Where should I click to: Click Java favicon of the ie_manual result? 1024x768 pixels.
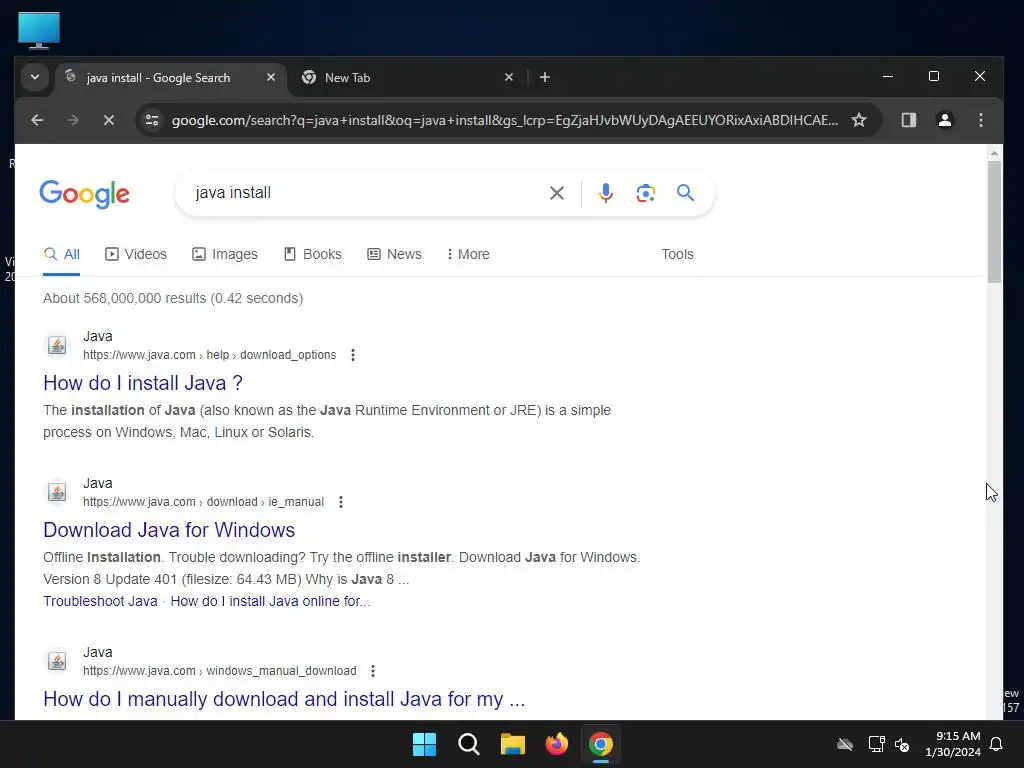click(57, 492)
